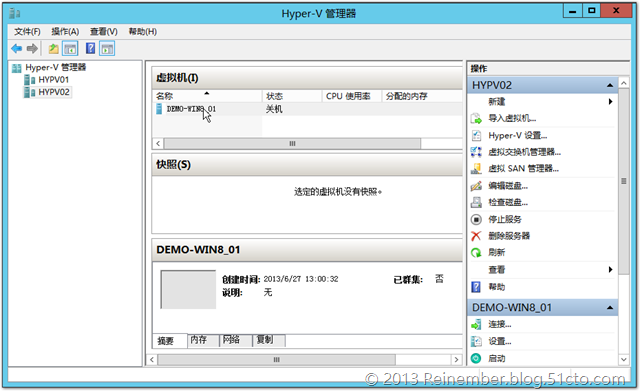Click the 停止服务 icon
Screen dimensions: 640x391
(x=476, y=220)
